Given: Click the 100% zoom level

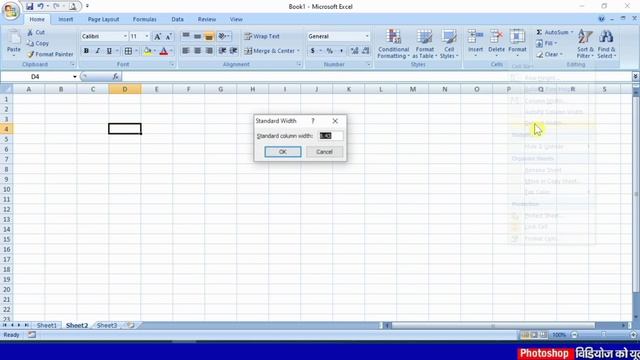Looking at the screenshot, I should click(559, 335).
